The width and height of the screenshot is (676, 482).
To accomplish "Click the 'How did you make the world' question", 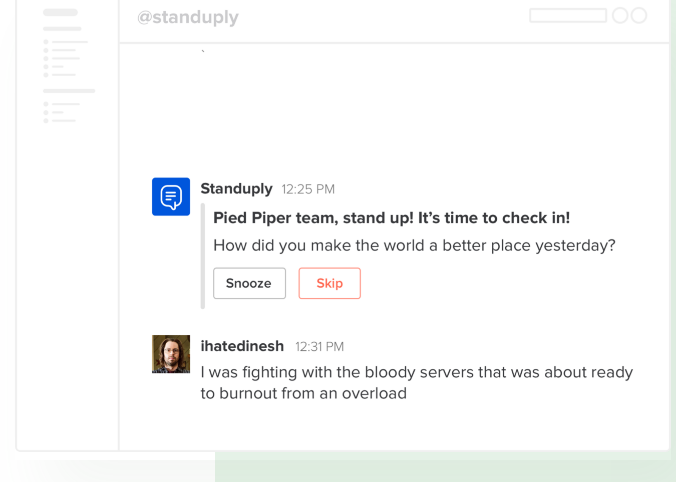I will coord(414,245).
